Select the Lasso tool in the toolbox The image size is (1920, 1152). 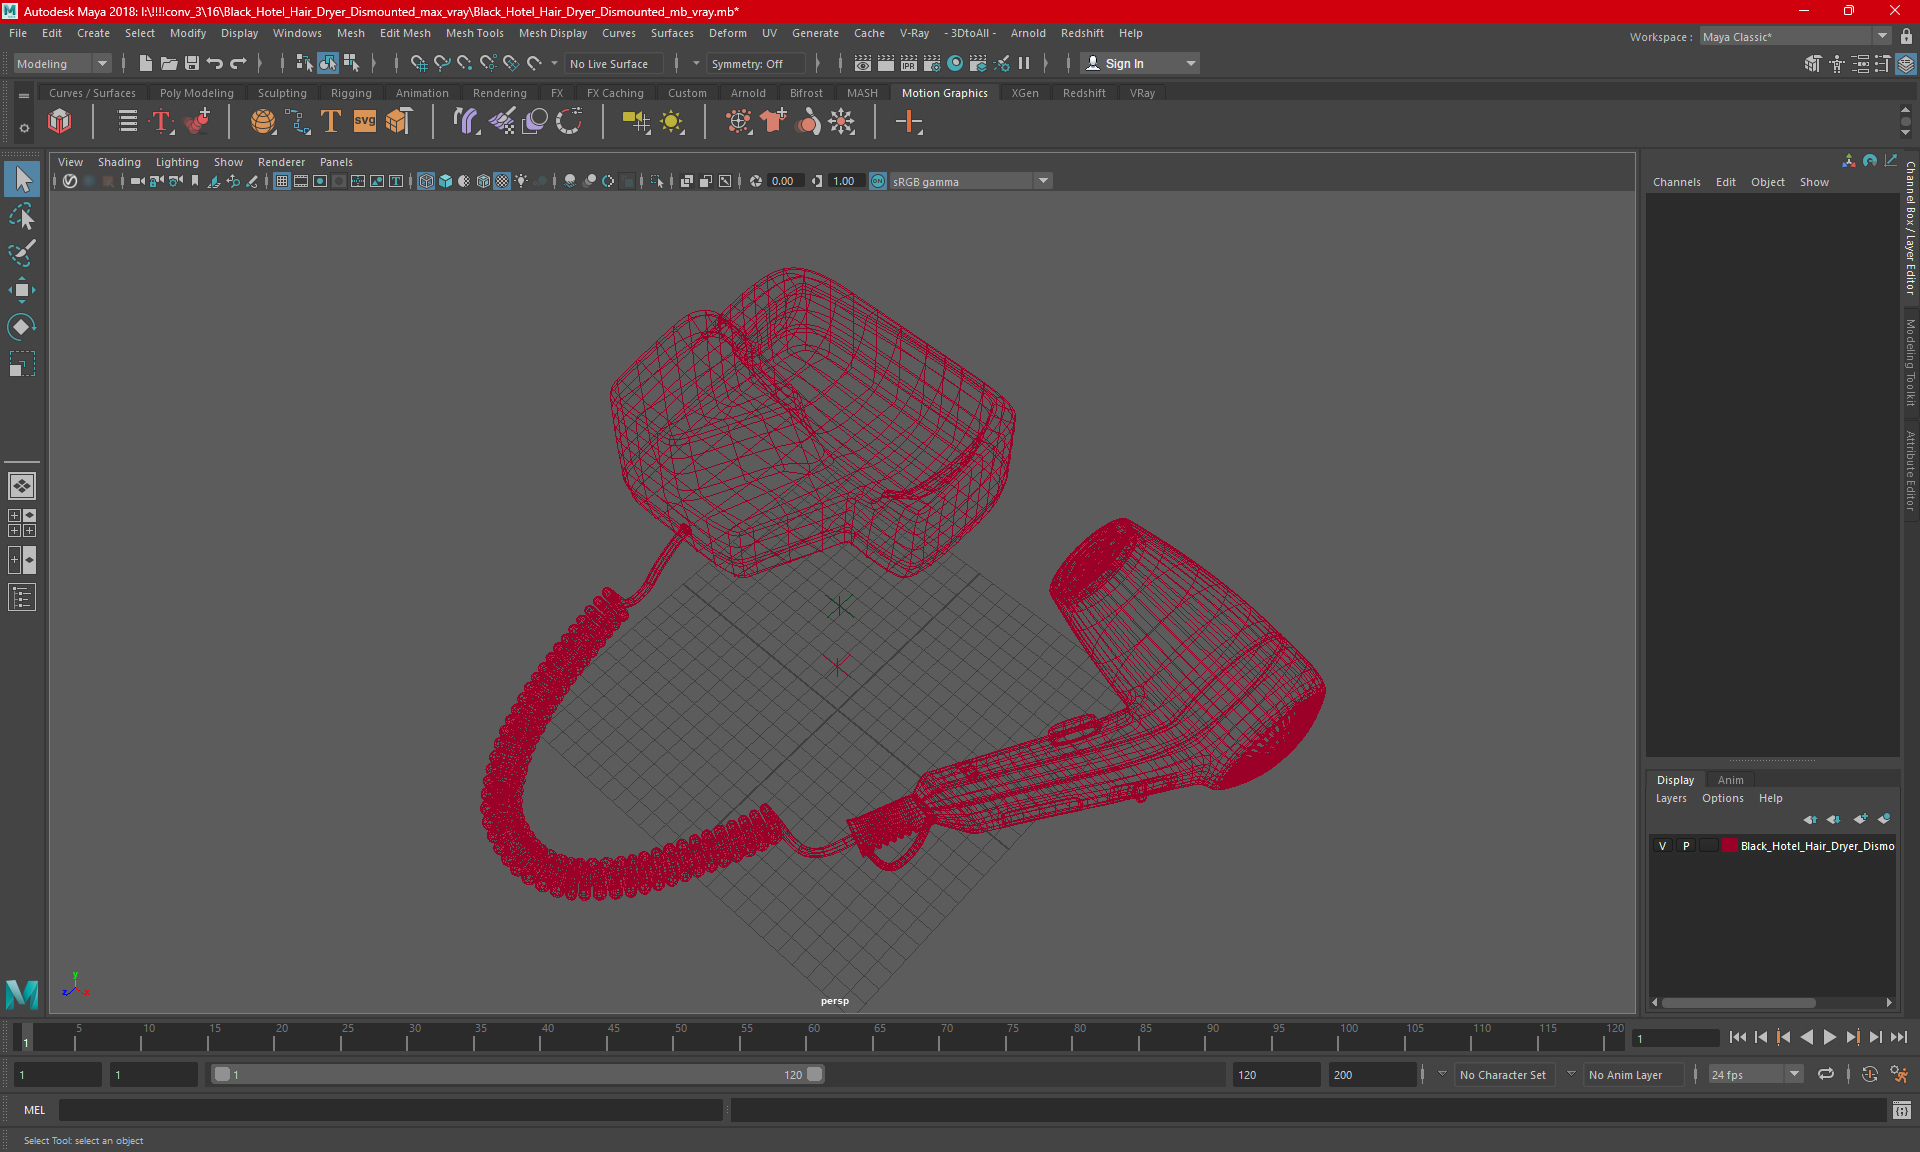[22, 216]
